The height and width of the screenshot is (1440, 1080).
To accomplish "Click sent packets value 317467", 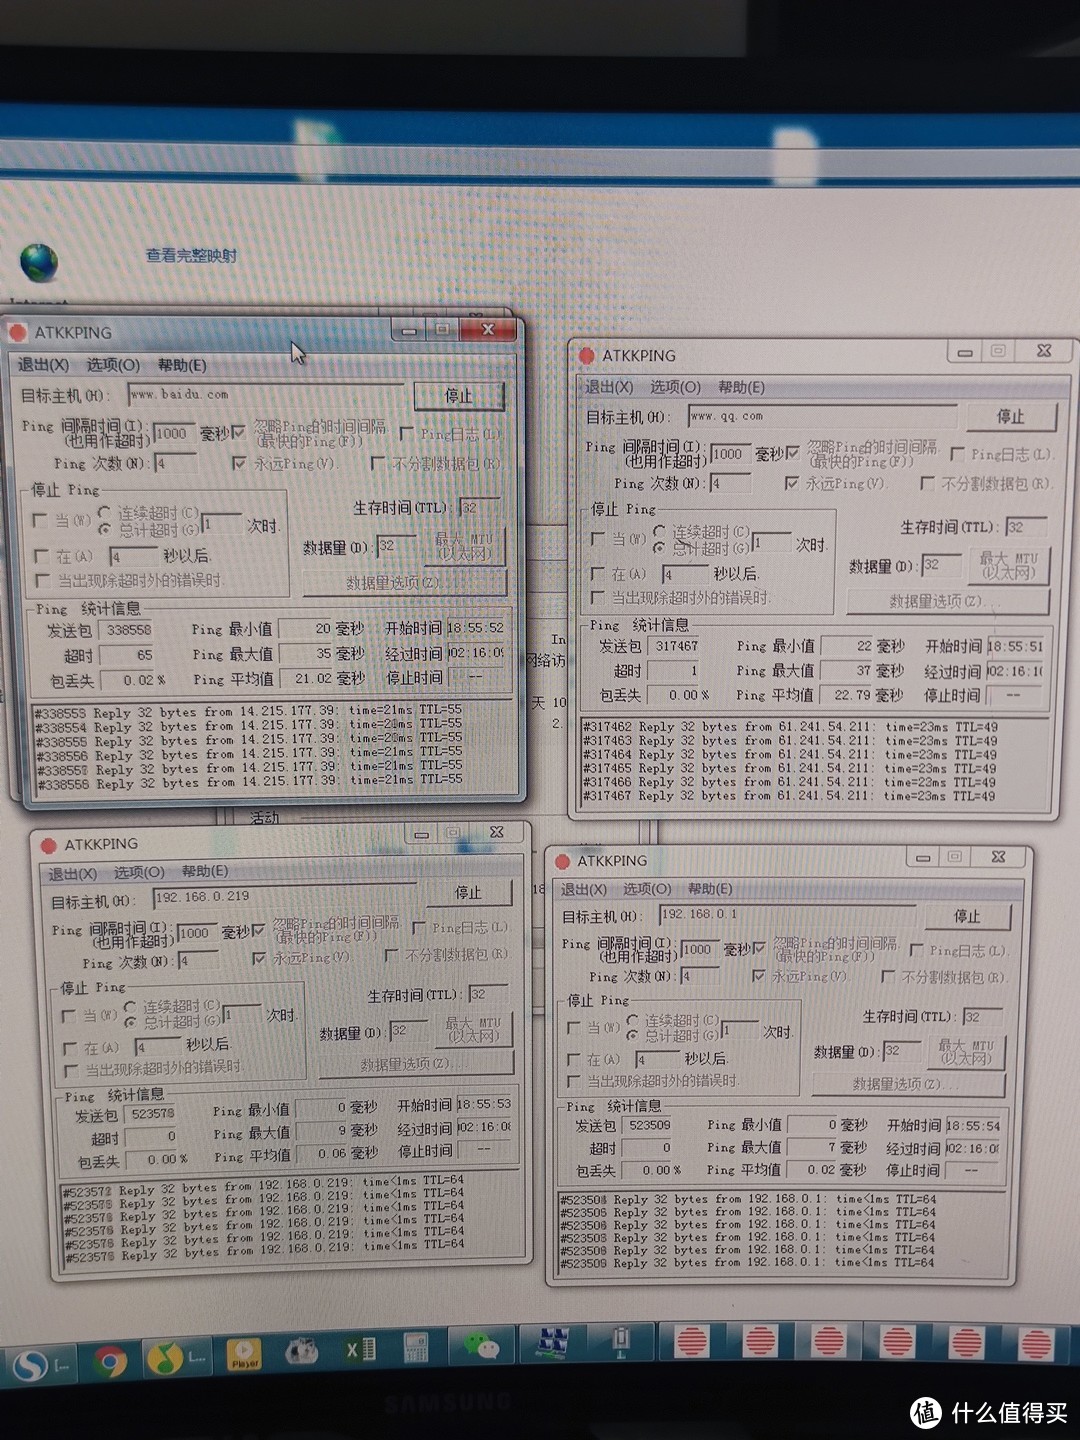I will click(677, 646).
